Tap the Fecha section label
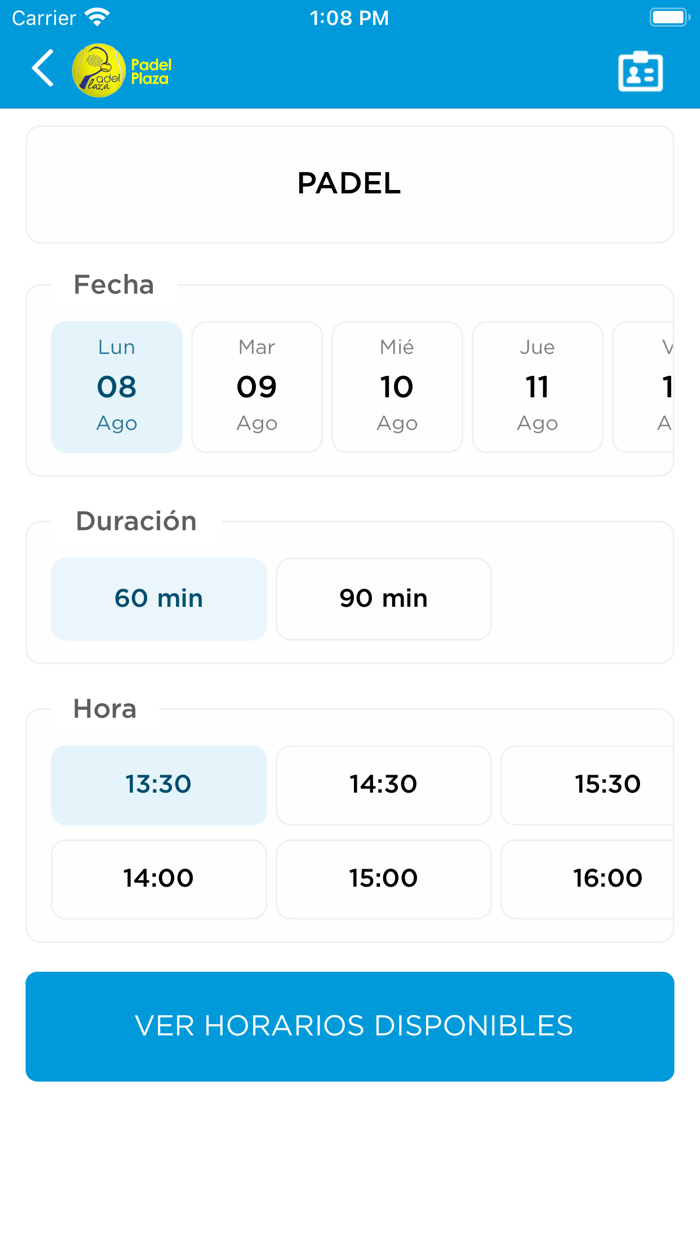This screenshot has width=700, height=1244. [x=113, y=285]
